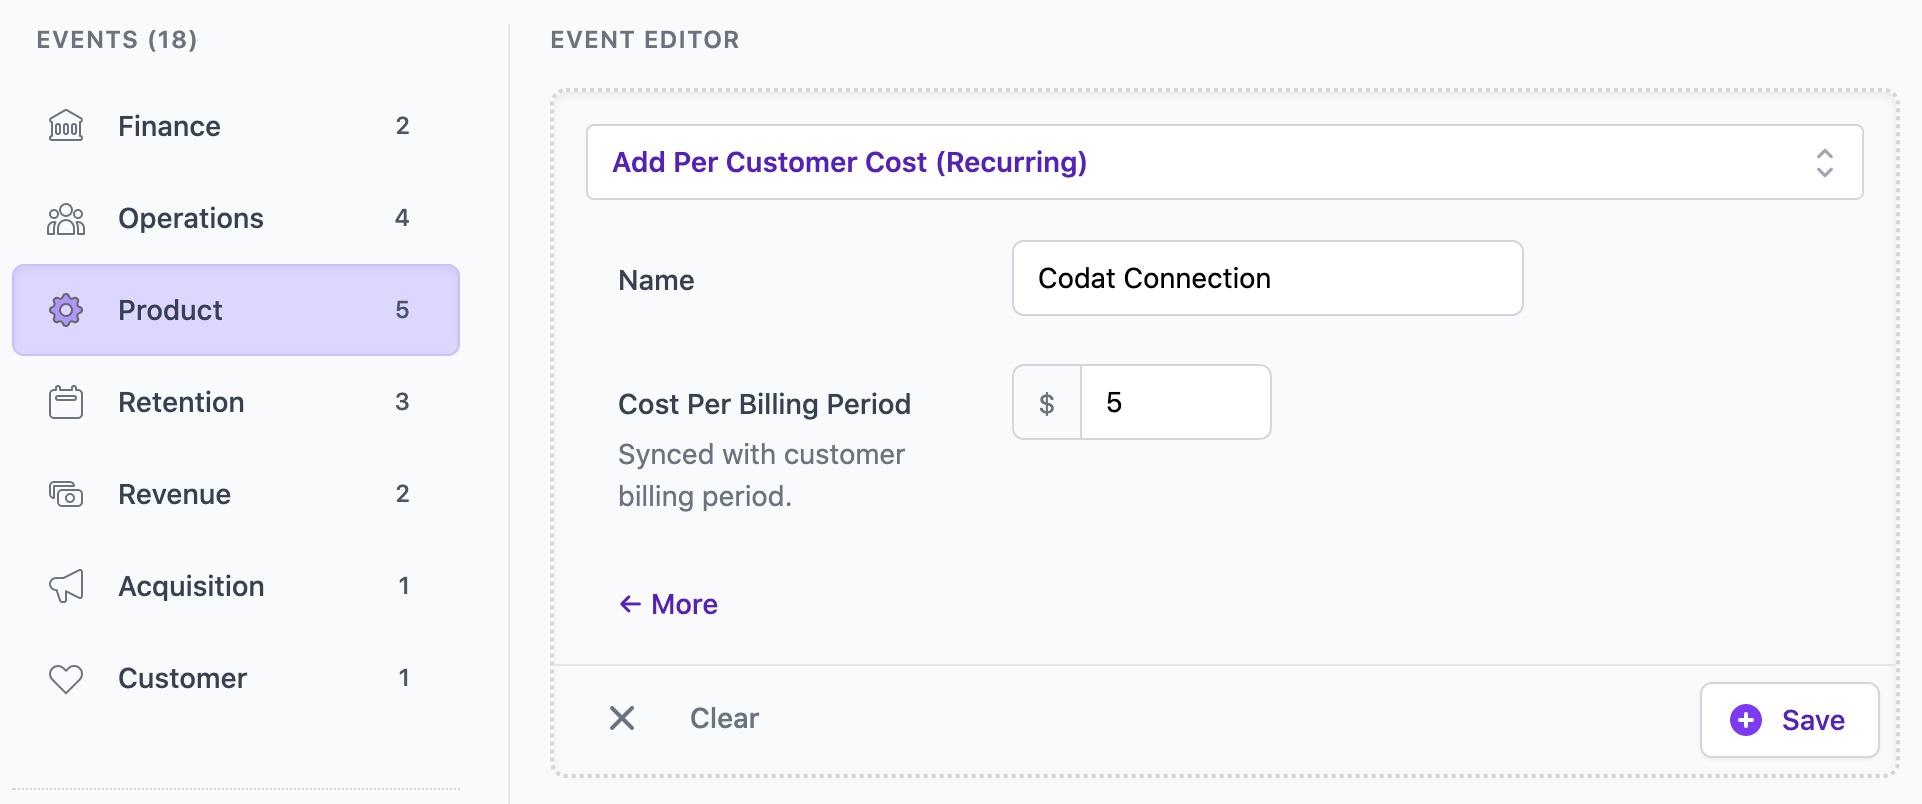Select the Product events category
The image size is (1922, 804).
click(x=236, y=310)
